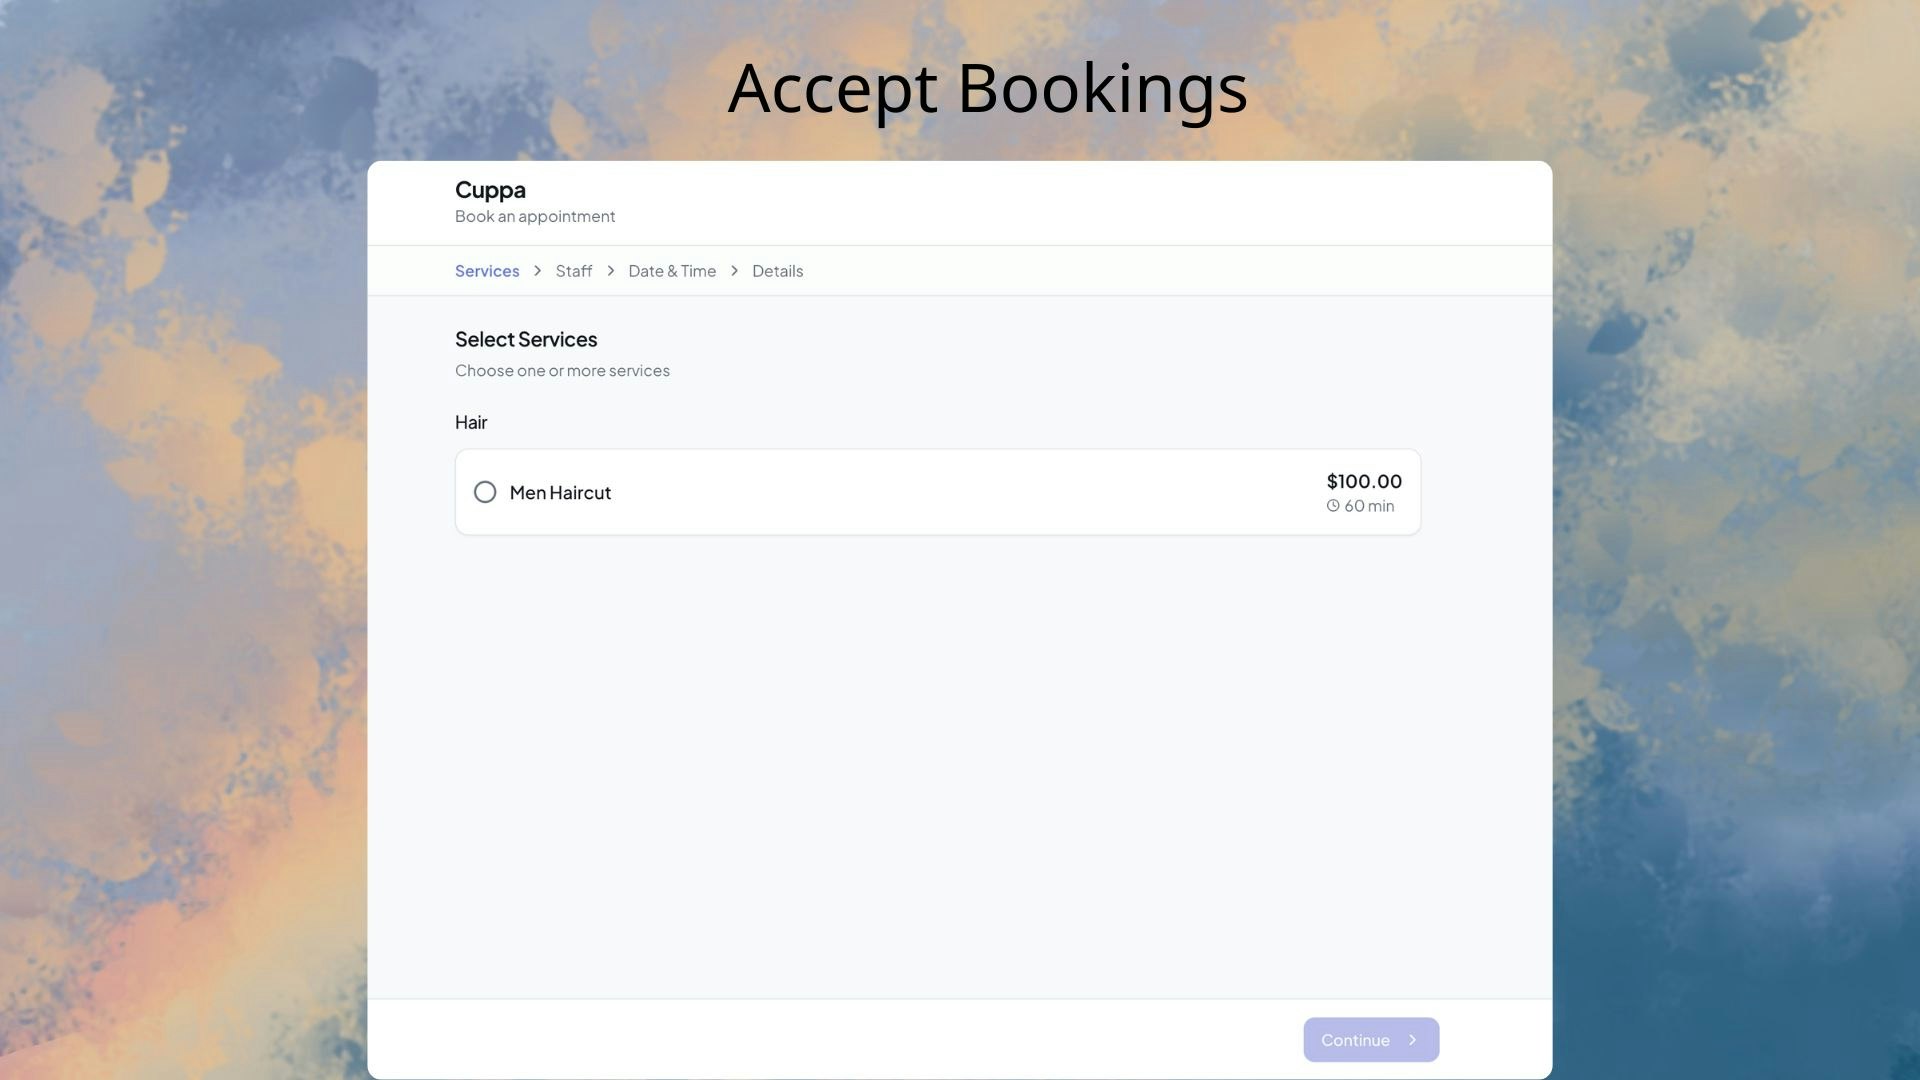1920x1080 pixels.
Task: Click the Cuppa business name heading
Action: [x=490, y=190]
